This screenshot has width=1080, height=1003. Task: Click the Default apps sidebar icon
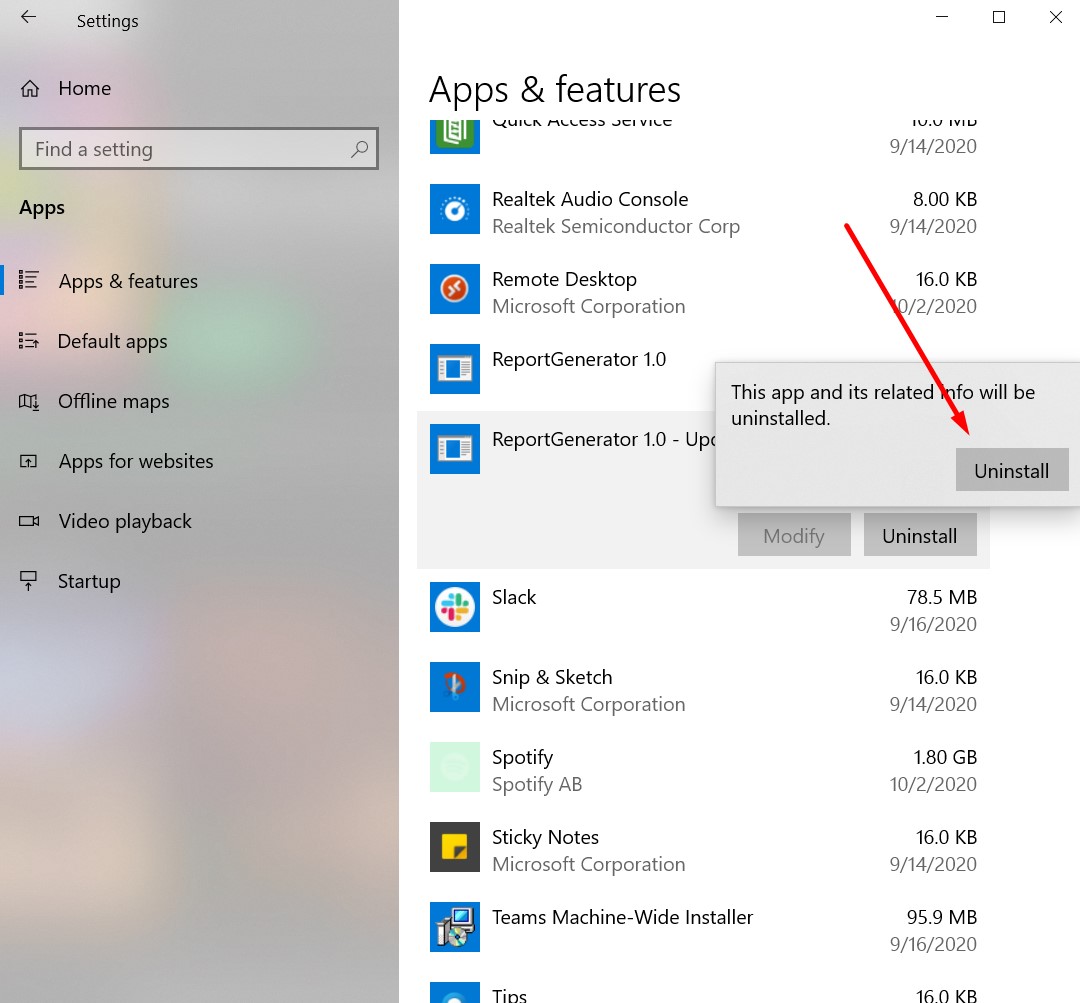point(28,341)
